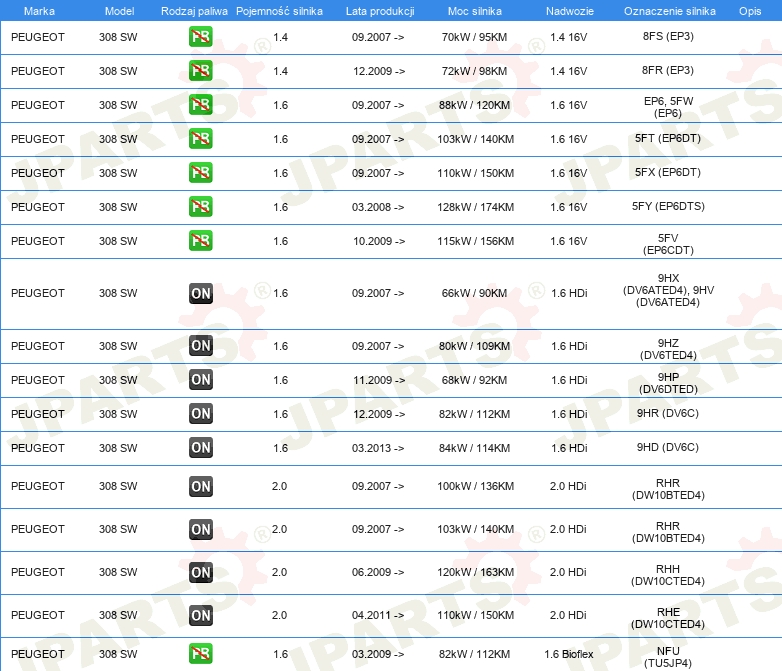
Task: Click the 100kW / 136KM power cell
Action: (x=475, y=486)
